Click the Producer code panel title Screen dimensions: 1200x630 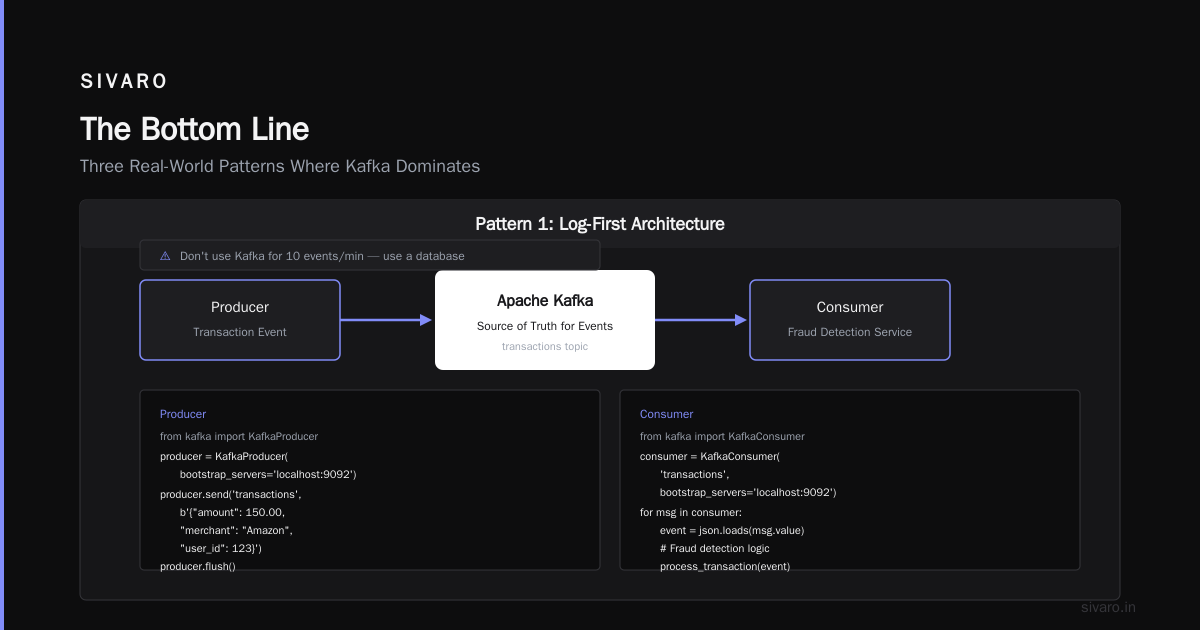(183, 414)
